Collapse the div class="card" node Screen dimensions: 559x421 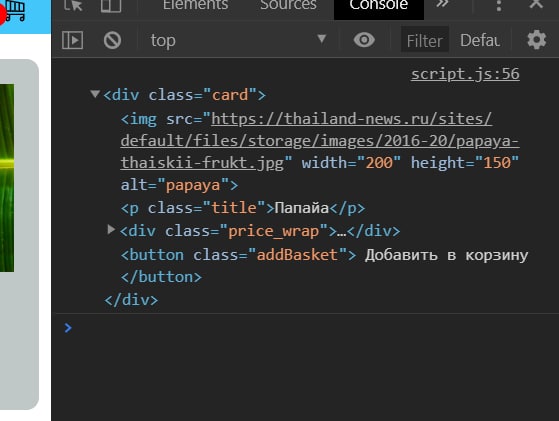[95, 94]
